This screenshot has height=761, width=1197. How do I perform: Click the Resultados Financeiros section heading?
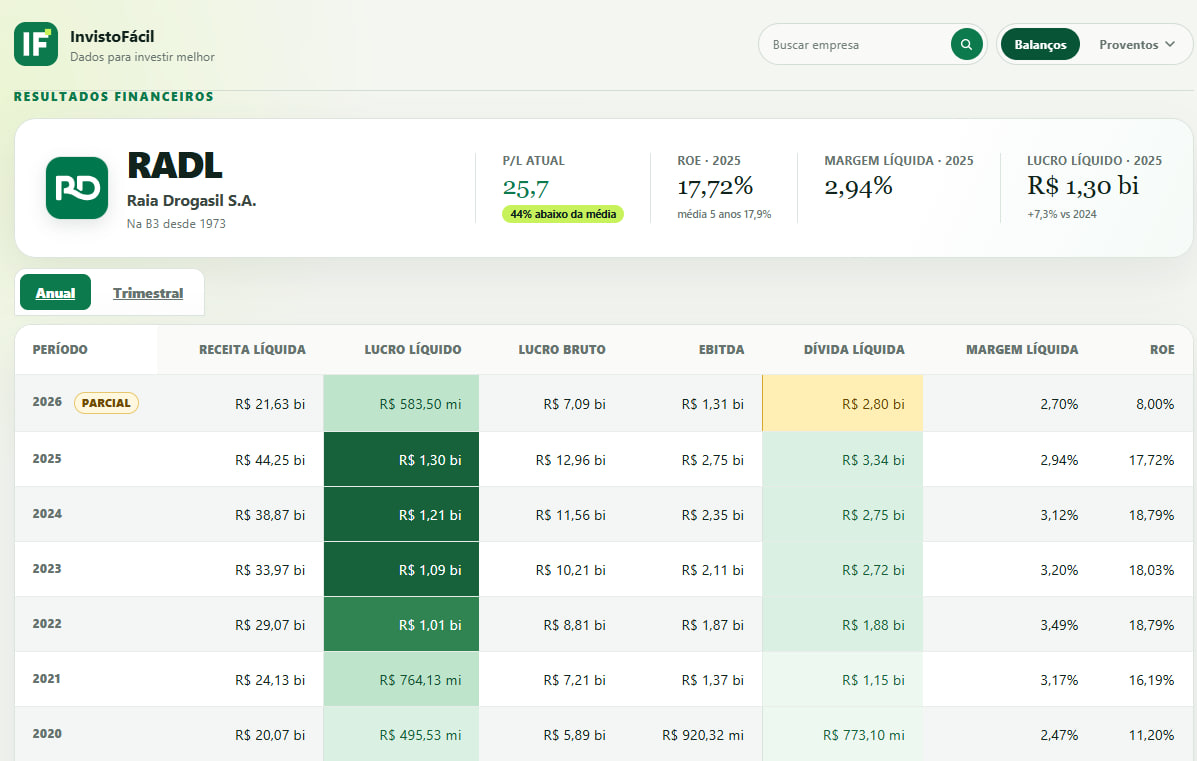[114, 96]
